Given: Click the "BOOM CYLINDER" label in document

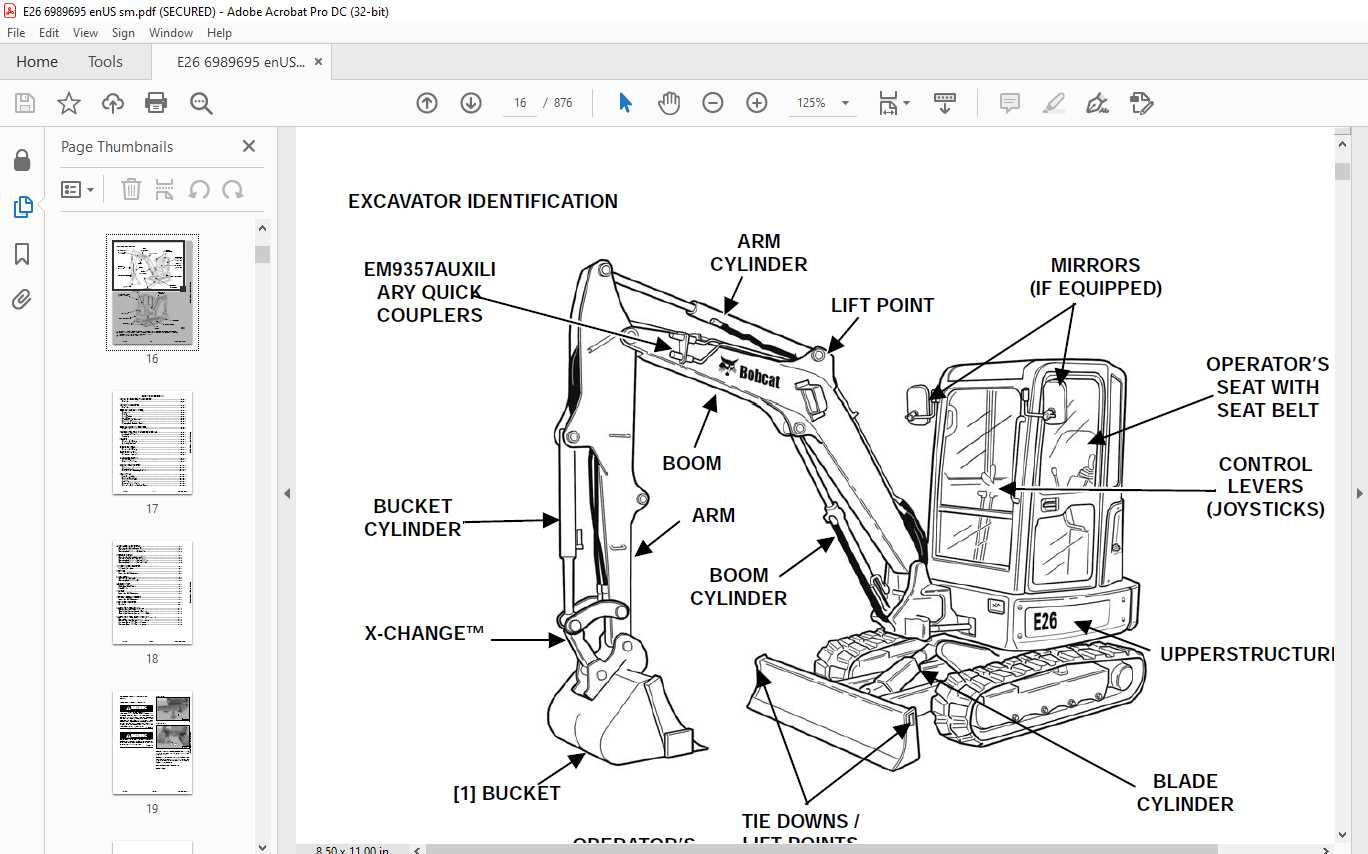Looking at the screenshot, I should click(739, 587).
